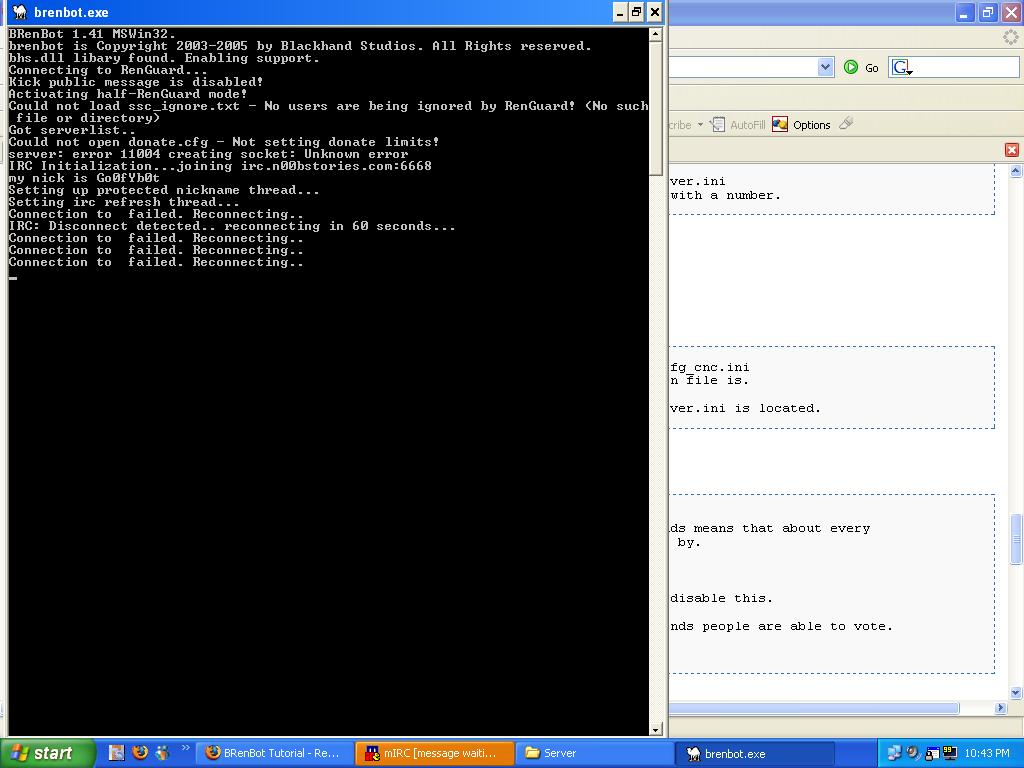Expand the address bar history dropdown
Screen dimensions: 1024x768
(x=825, y=67)
